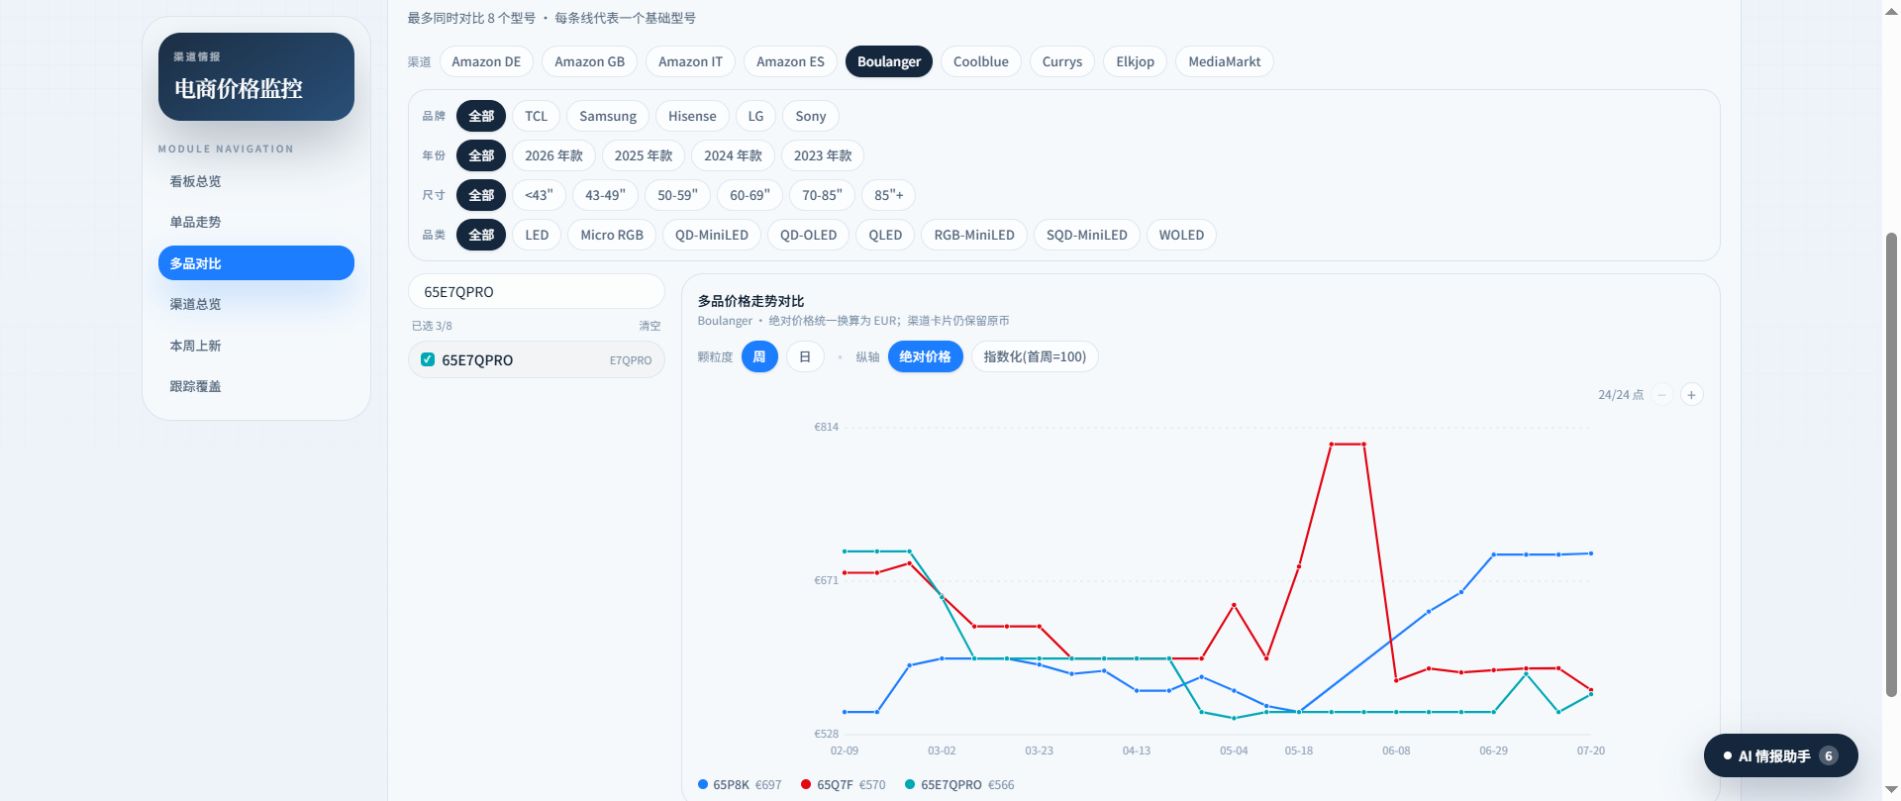Focus the model search field containing 65E7QPRO
Image resolution: width=1901 pixels, height=801 pixels.
coord(537,292)
